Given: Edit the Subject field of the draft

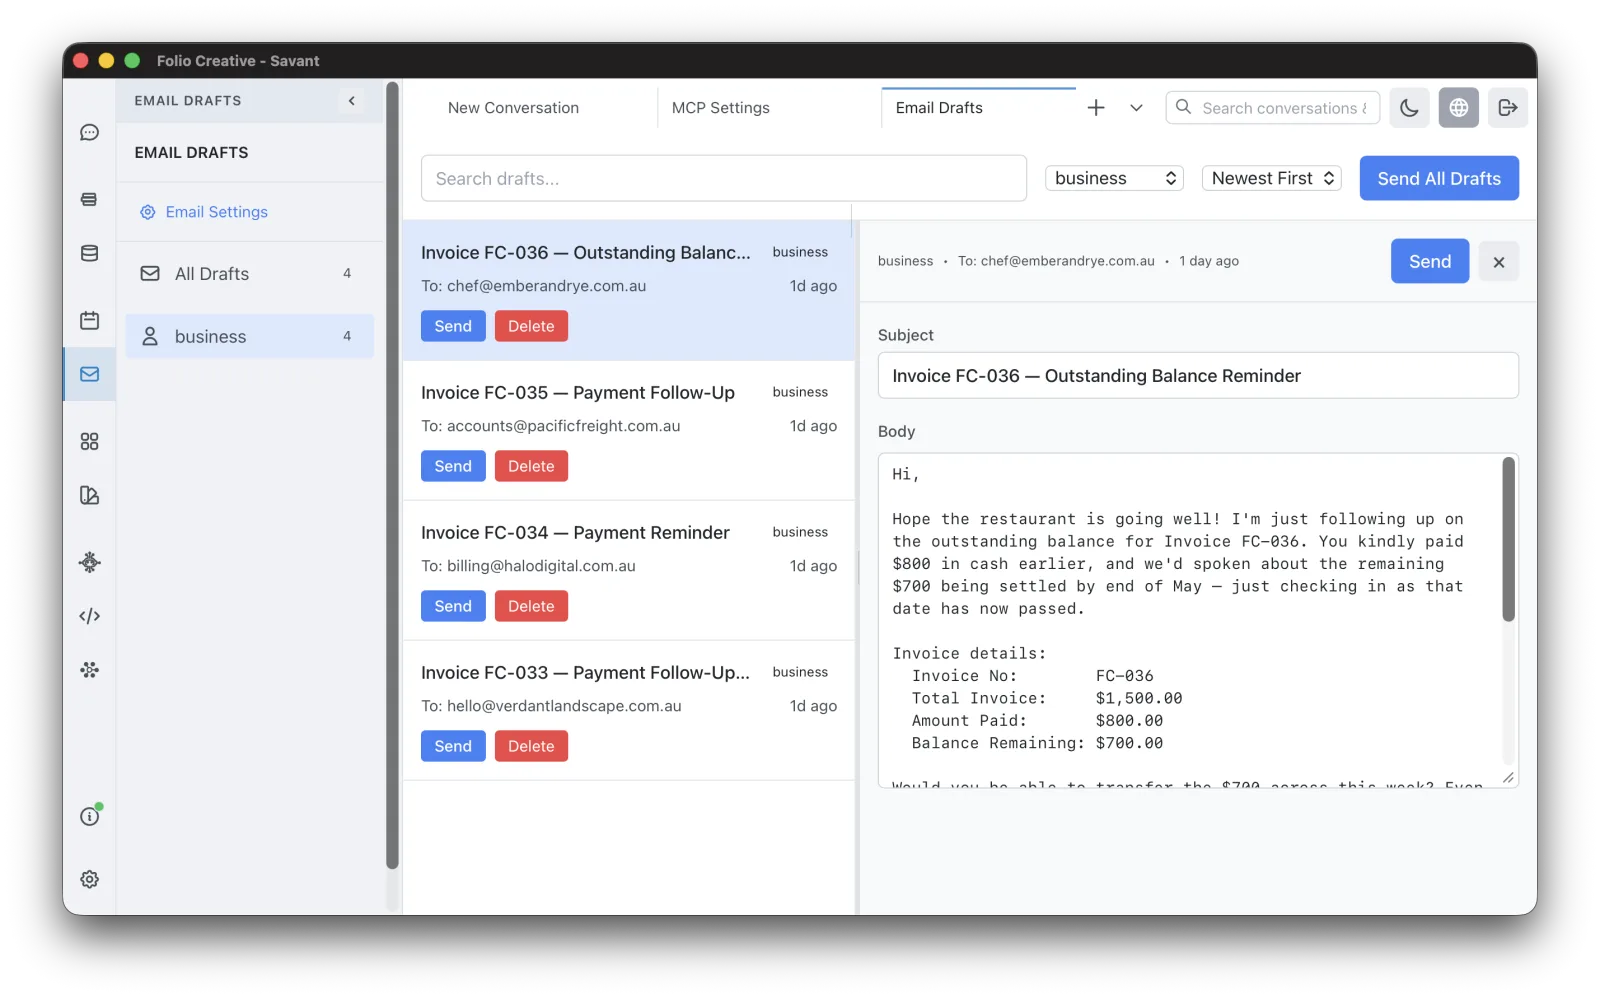Looking at the screenshot, I should [x=1198, y=376].
